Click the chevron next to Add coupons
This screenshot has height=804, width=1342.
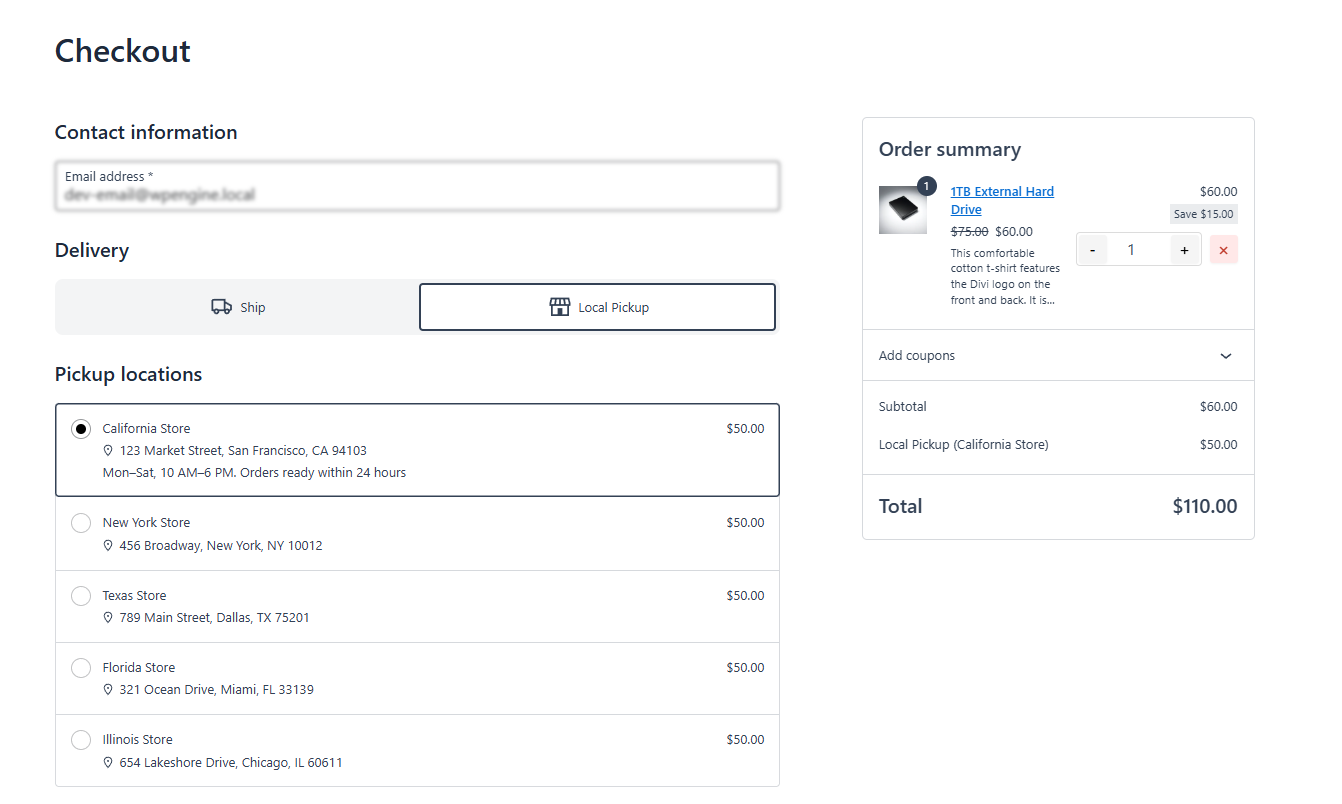pos(1226,356)
